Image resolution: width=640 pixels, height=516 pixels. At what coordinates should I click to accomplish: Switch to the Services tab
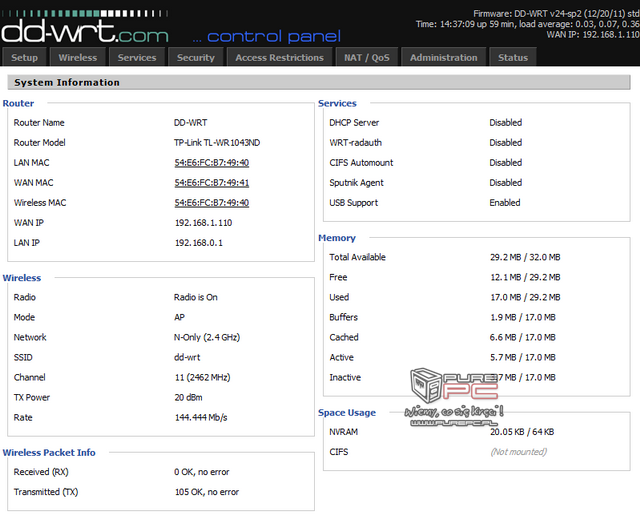point(137,57)
